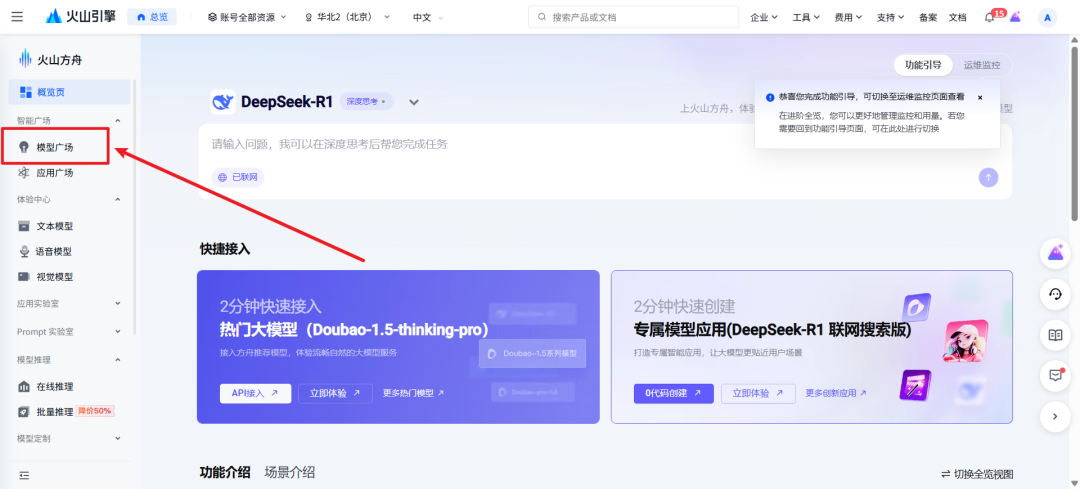
Task: Open the hamburger menu at top left
Action: pyautogui.click(x=17, y=17)
